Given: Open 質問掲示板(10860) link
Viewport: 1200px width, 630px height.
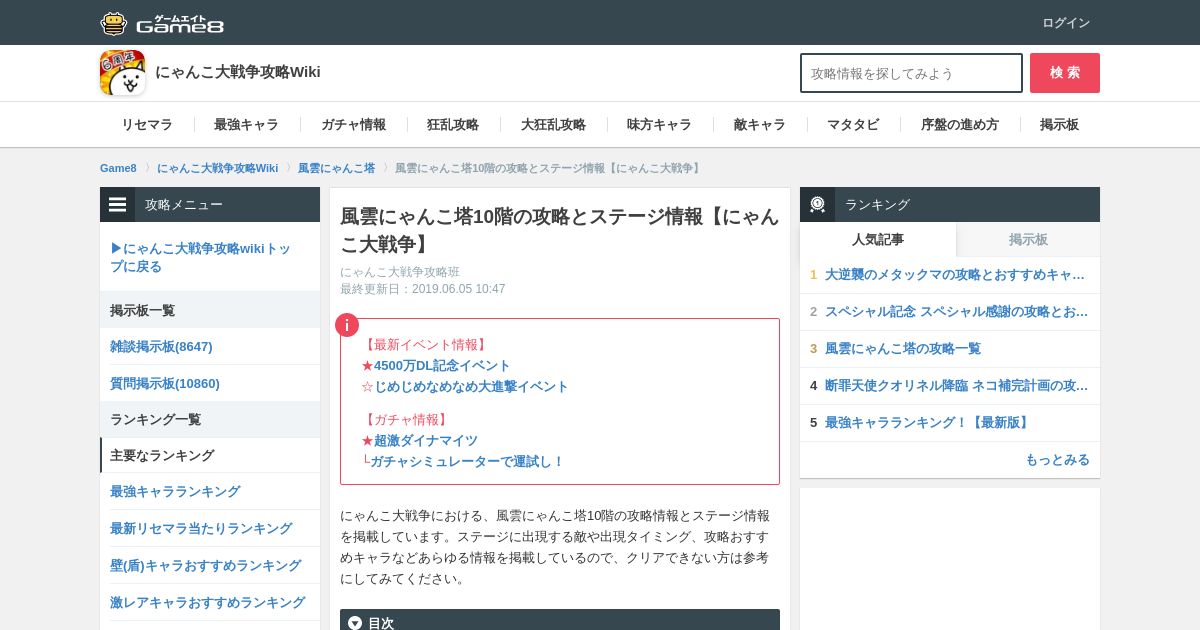Looking at the screenshot, I should [x=165, y=383].
